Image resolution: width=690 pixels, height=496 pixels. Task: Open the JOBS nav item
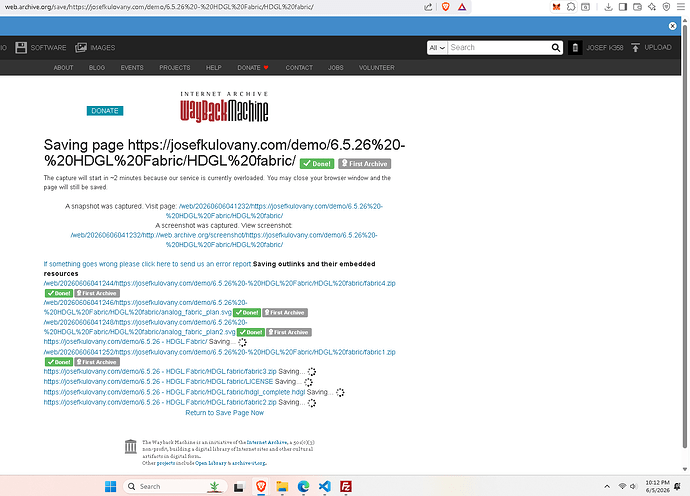(335, 68)
